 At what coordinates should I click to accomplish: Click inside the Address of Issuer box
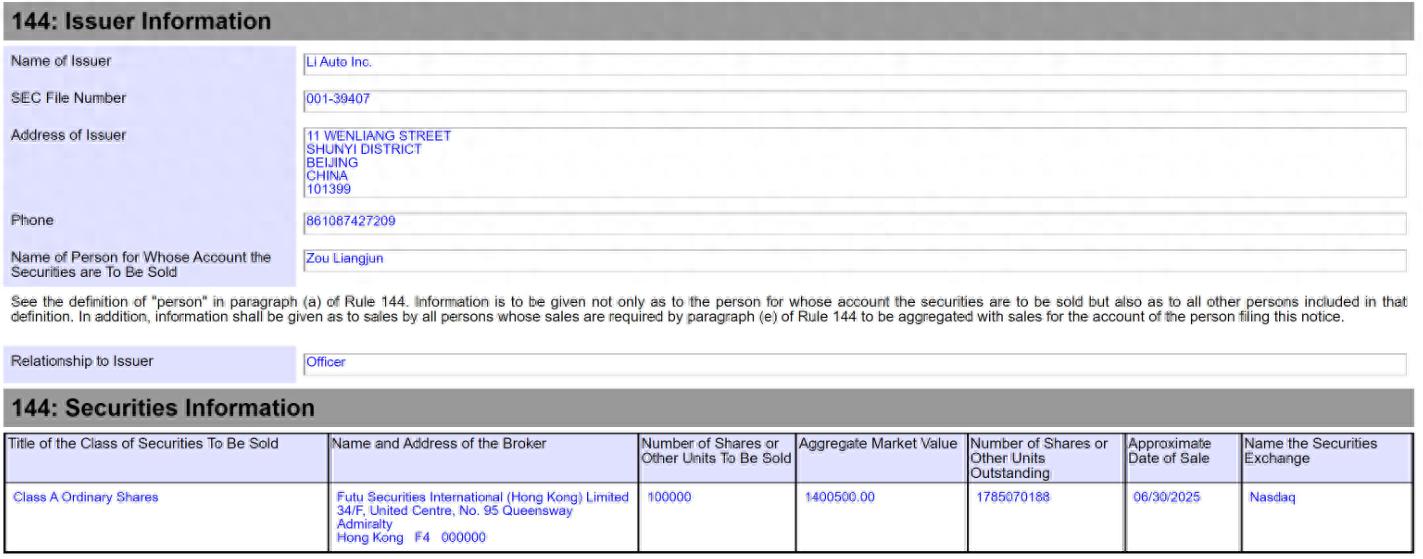point(854,162)
